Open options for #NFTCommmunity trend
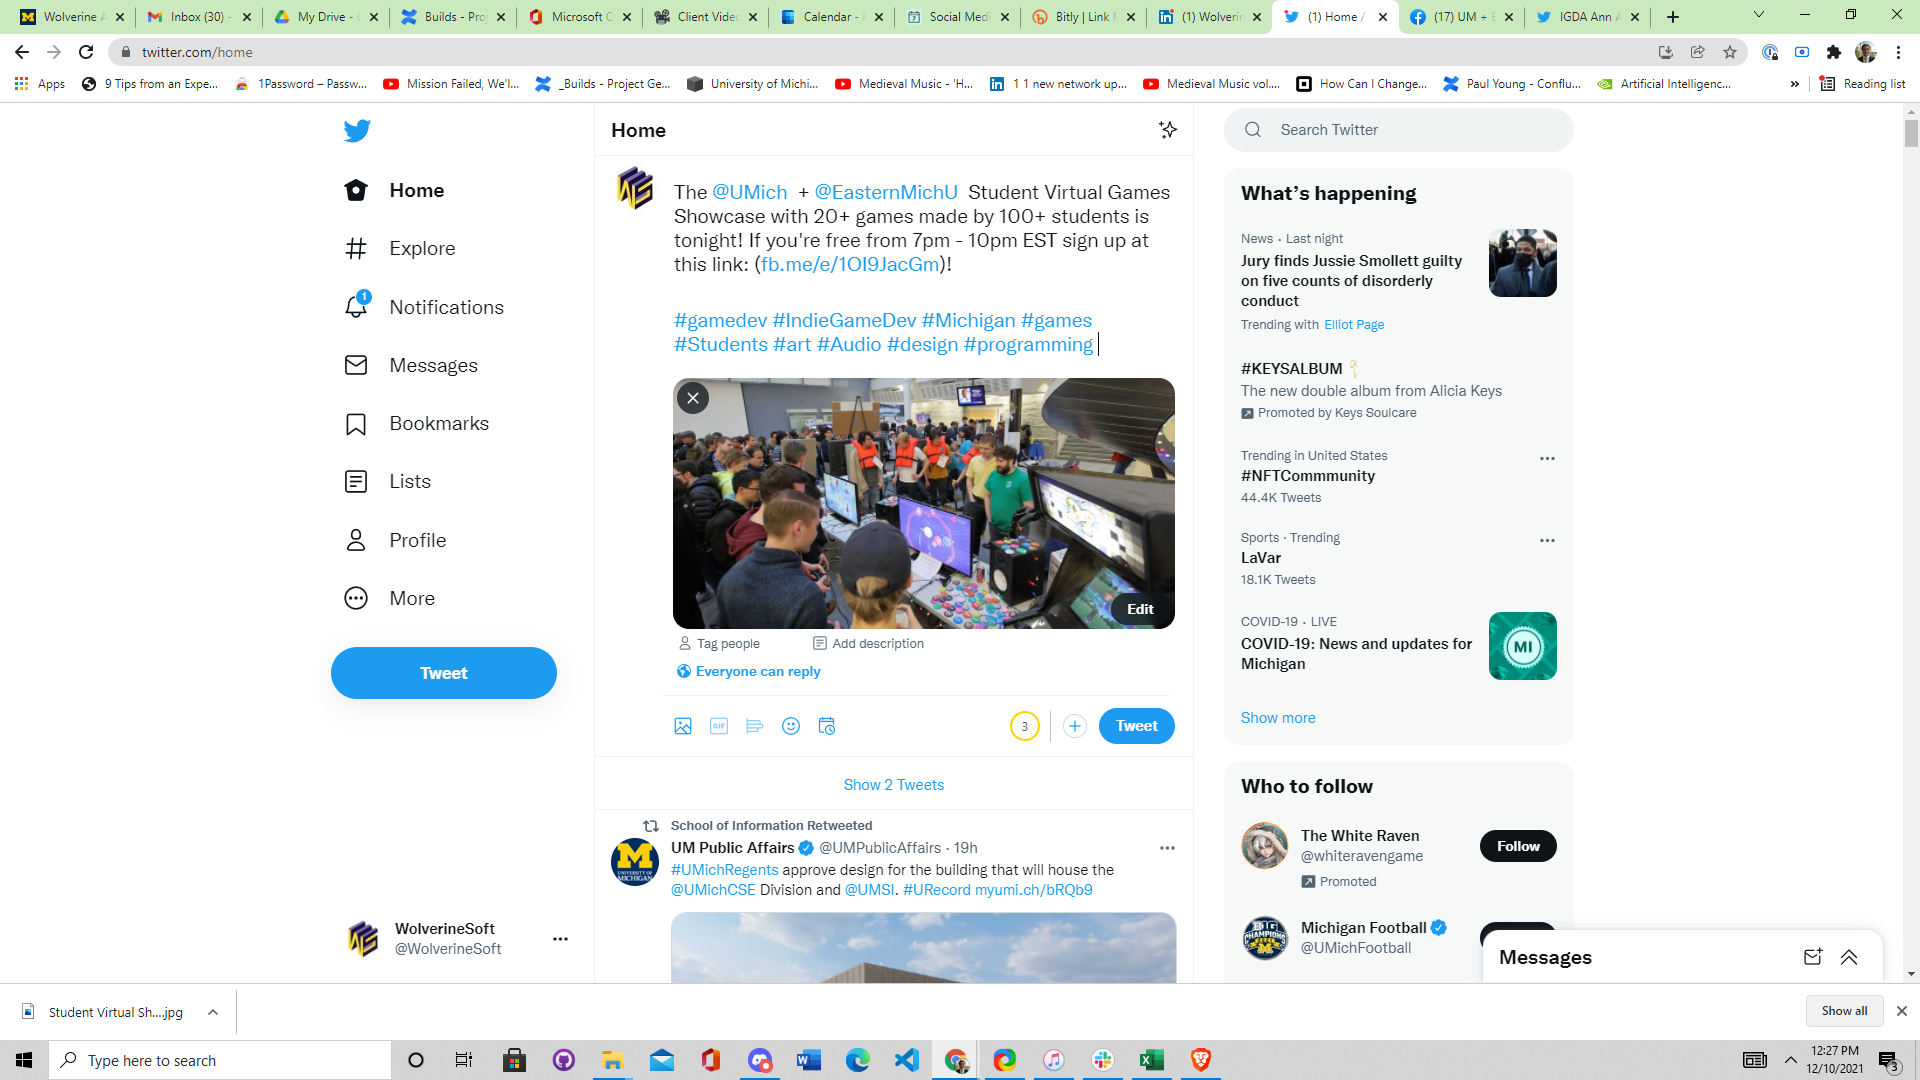 coord(1547,458)
